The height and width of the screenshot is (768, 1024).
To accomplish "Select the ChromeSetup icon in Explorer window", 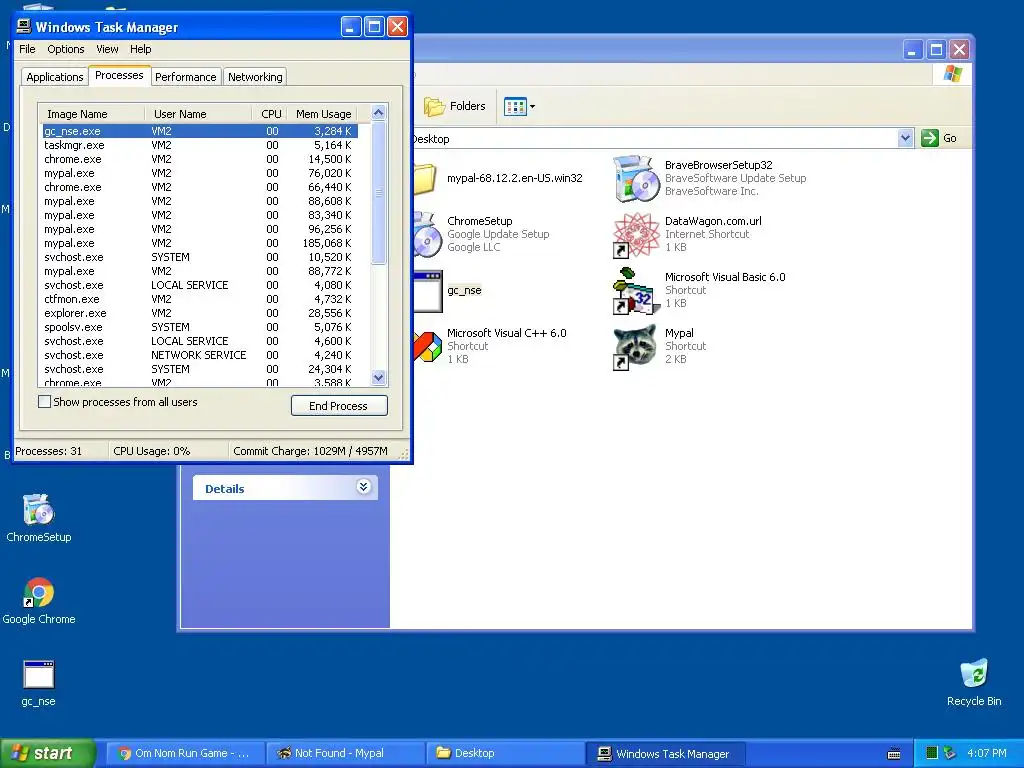I will point(428,234).
